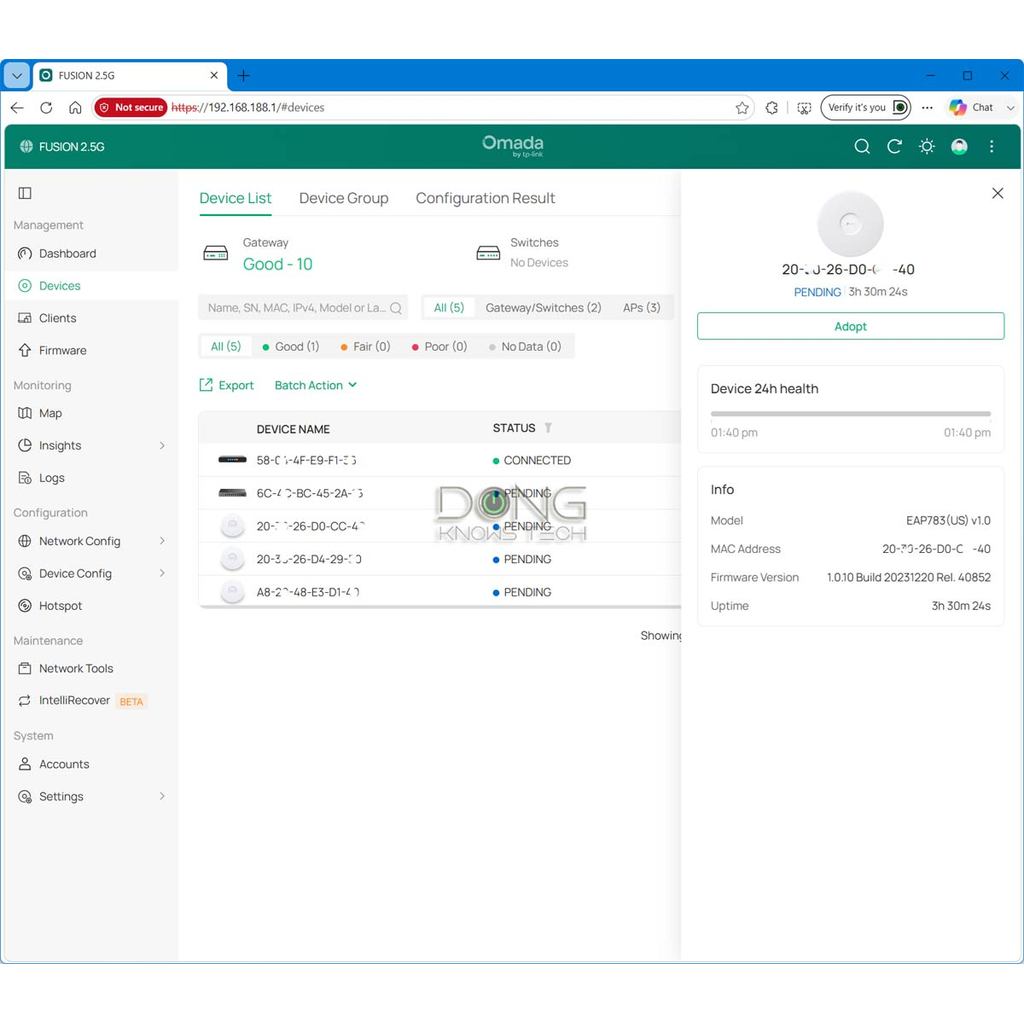Select the All (5) health filter
1024x1024 pixels.
[x=226, y=346]
